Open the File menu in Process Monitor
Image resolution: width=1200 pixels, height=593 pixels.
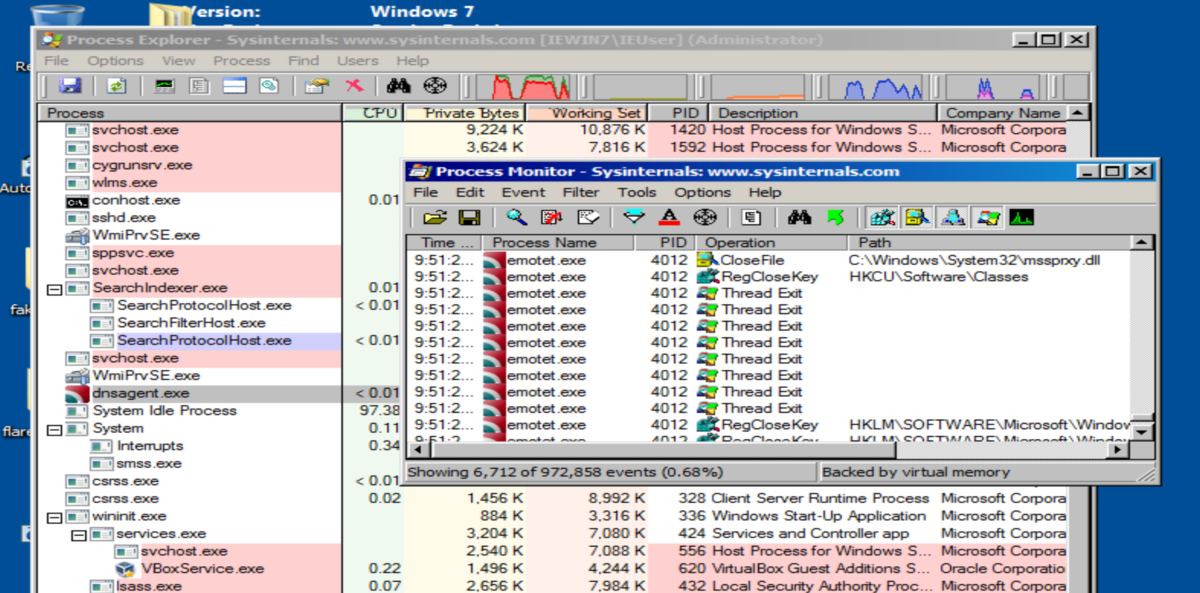(x=426, y=192)
